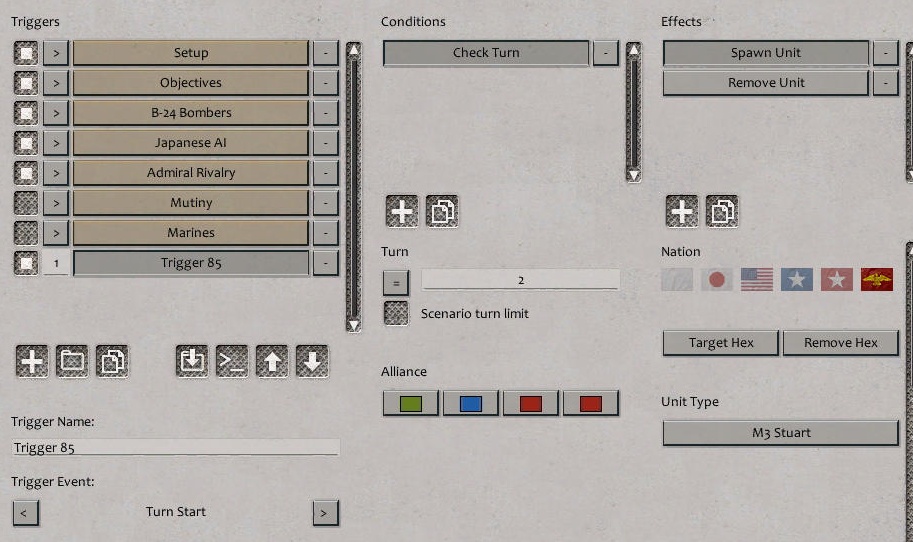Change the Turn comparison operator button
Viewport: 913px width, 542px height.
(x=396, y=284)
